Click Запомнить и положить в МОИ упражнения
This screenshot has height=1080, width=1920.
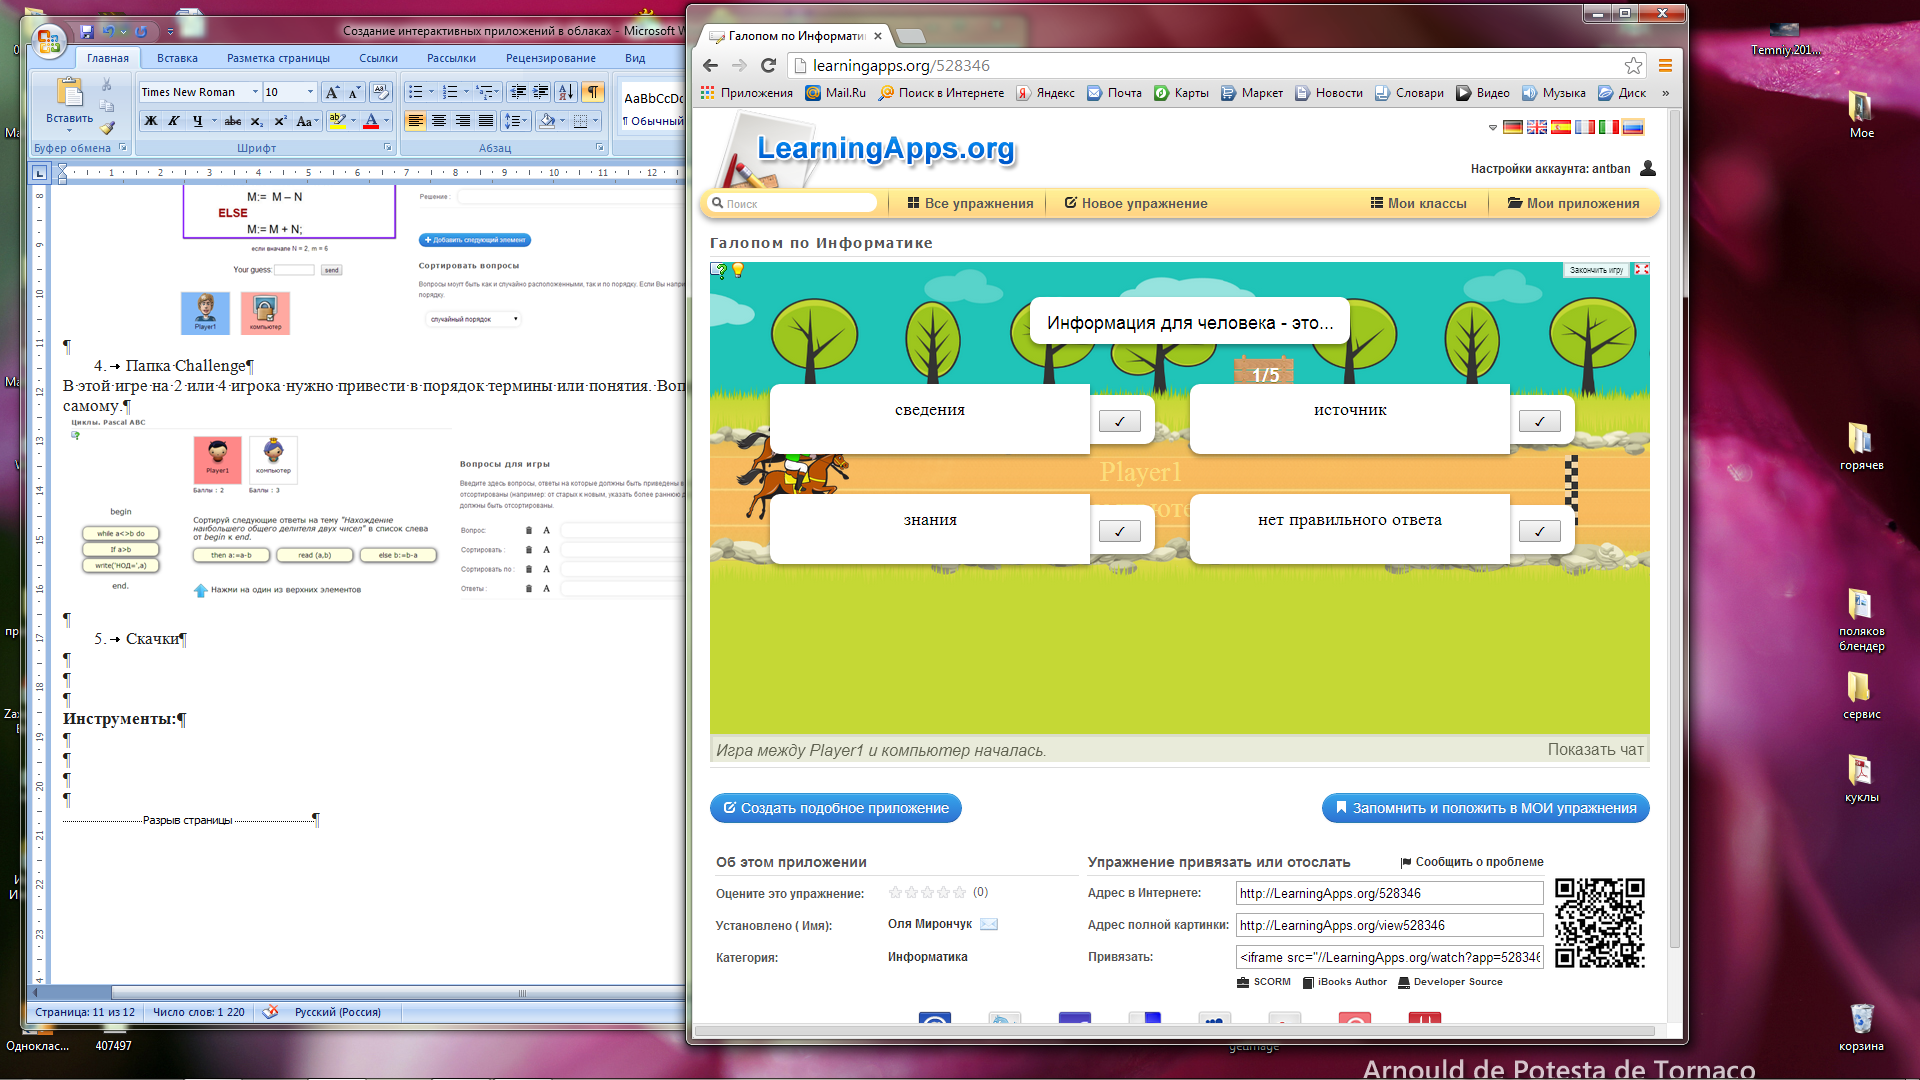coord(1485,808)
